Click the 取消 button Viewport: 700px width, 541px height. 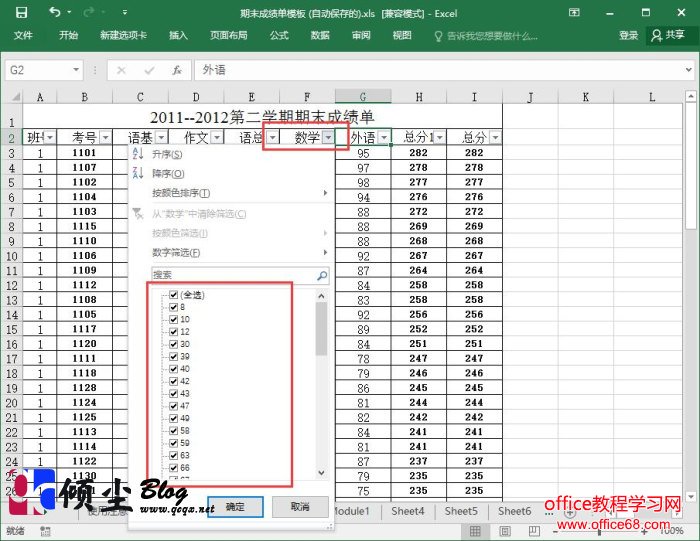(x=300, y=507)
